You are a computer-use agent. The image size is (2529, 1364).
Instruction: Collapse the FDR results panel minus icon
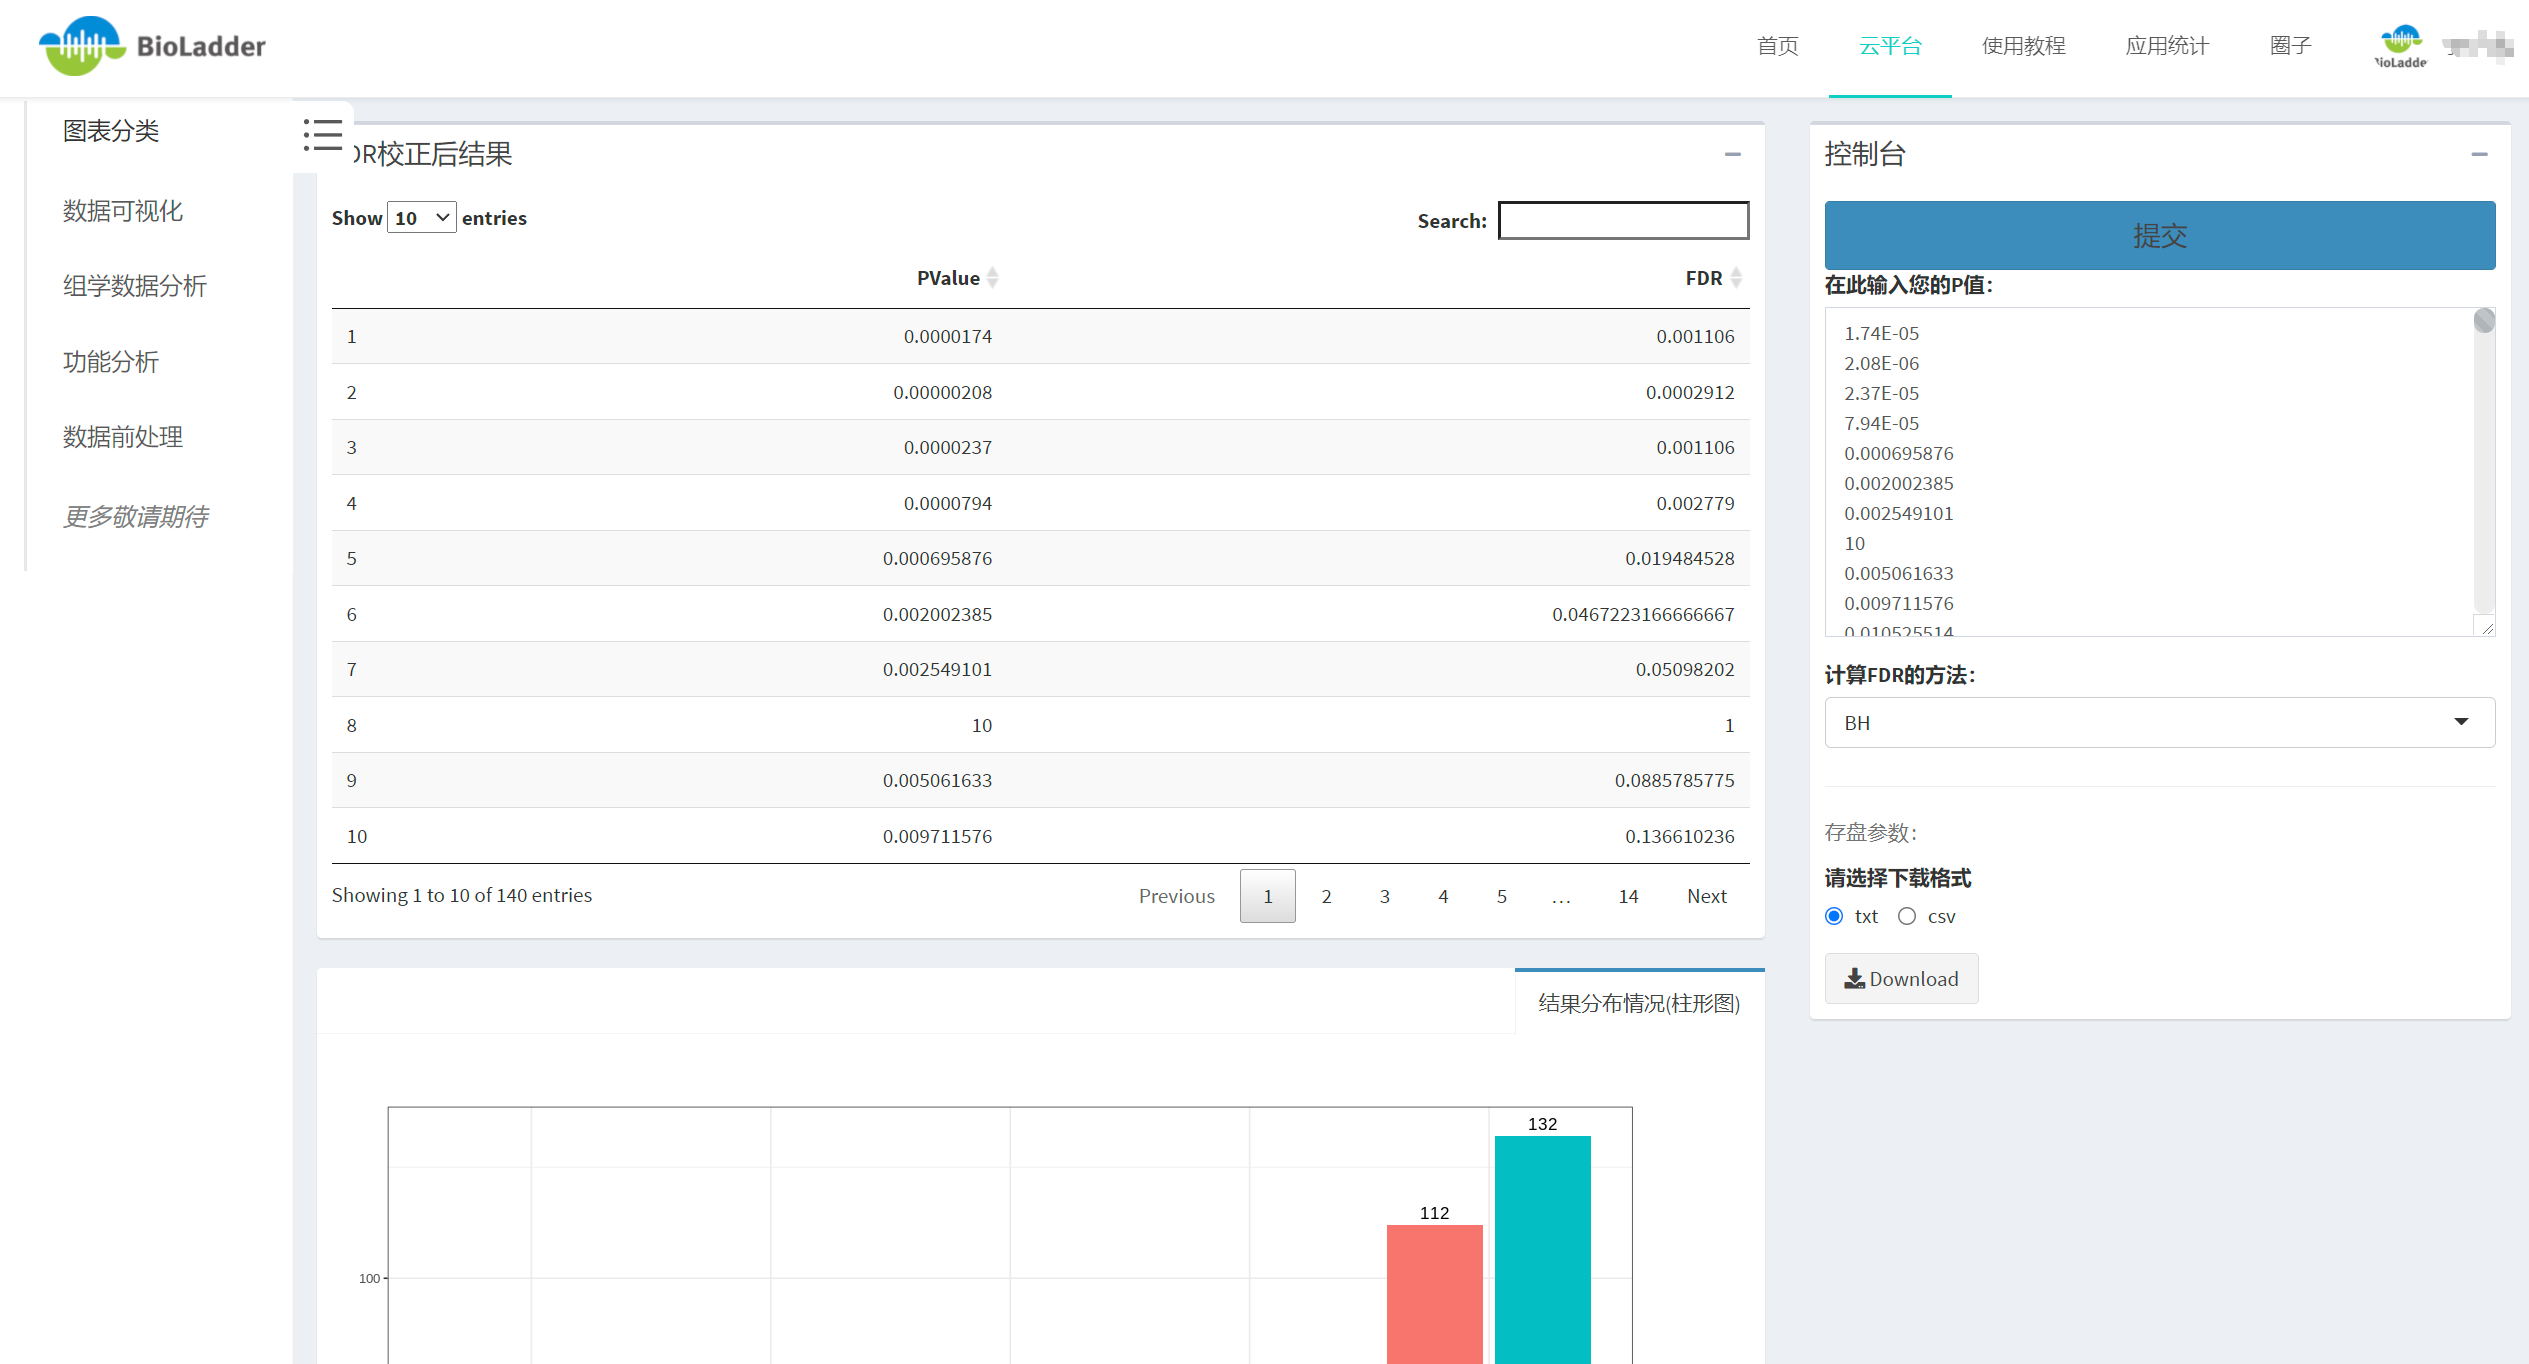point(1732,154)
